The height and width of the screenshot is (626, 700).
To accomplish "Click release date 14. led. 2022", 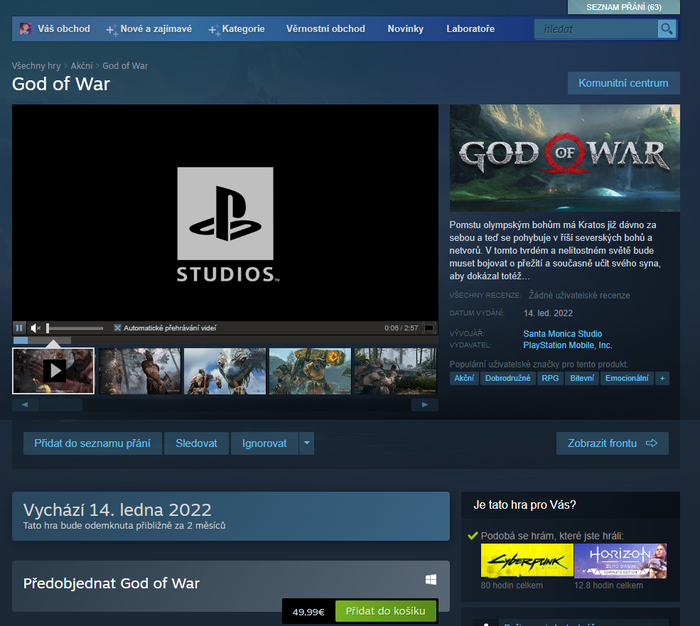I will pyautogui.click(x=548, y=313).
